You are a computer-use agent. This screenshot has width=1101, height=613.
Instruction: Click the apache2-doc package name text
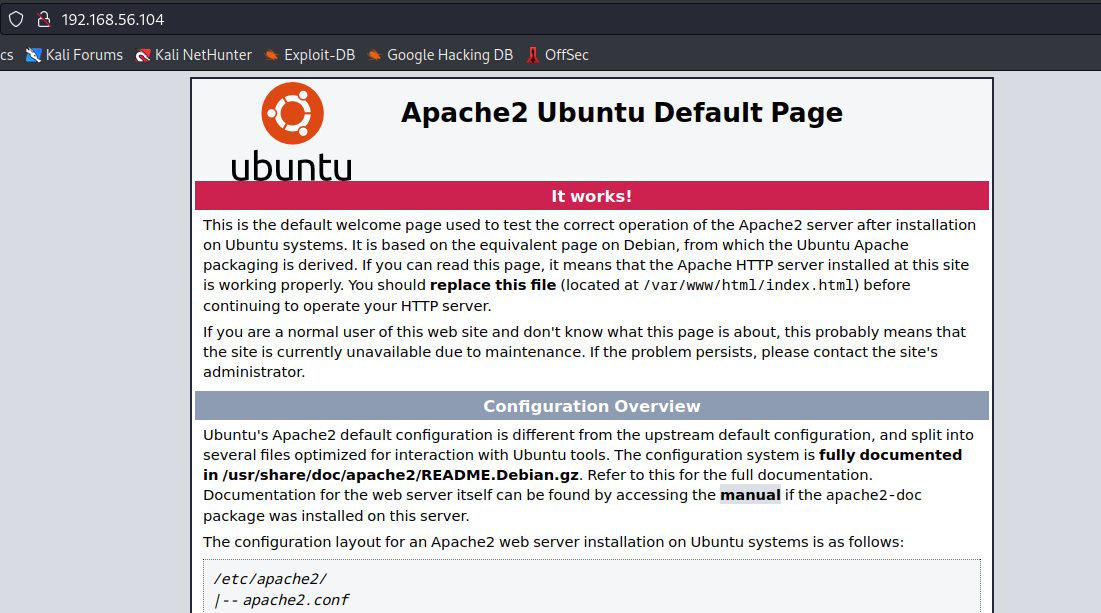click(873, 495)
